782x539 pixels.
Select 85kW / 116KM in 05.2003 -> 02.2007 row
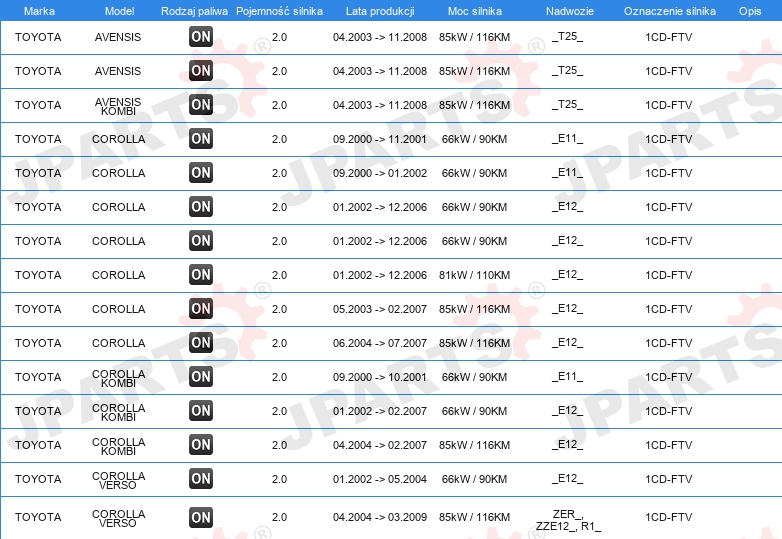coord(474,309)
